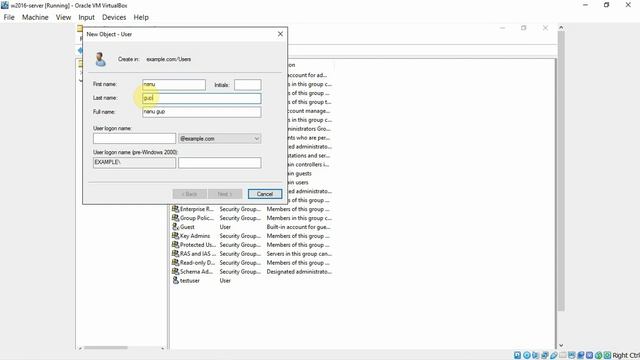The width and height of the screenshot is (640, 360).
Task: Click the virtualization CPU status icon
Action: [x=589, y=356]
